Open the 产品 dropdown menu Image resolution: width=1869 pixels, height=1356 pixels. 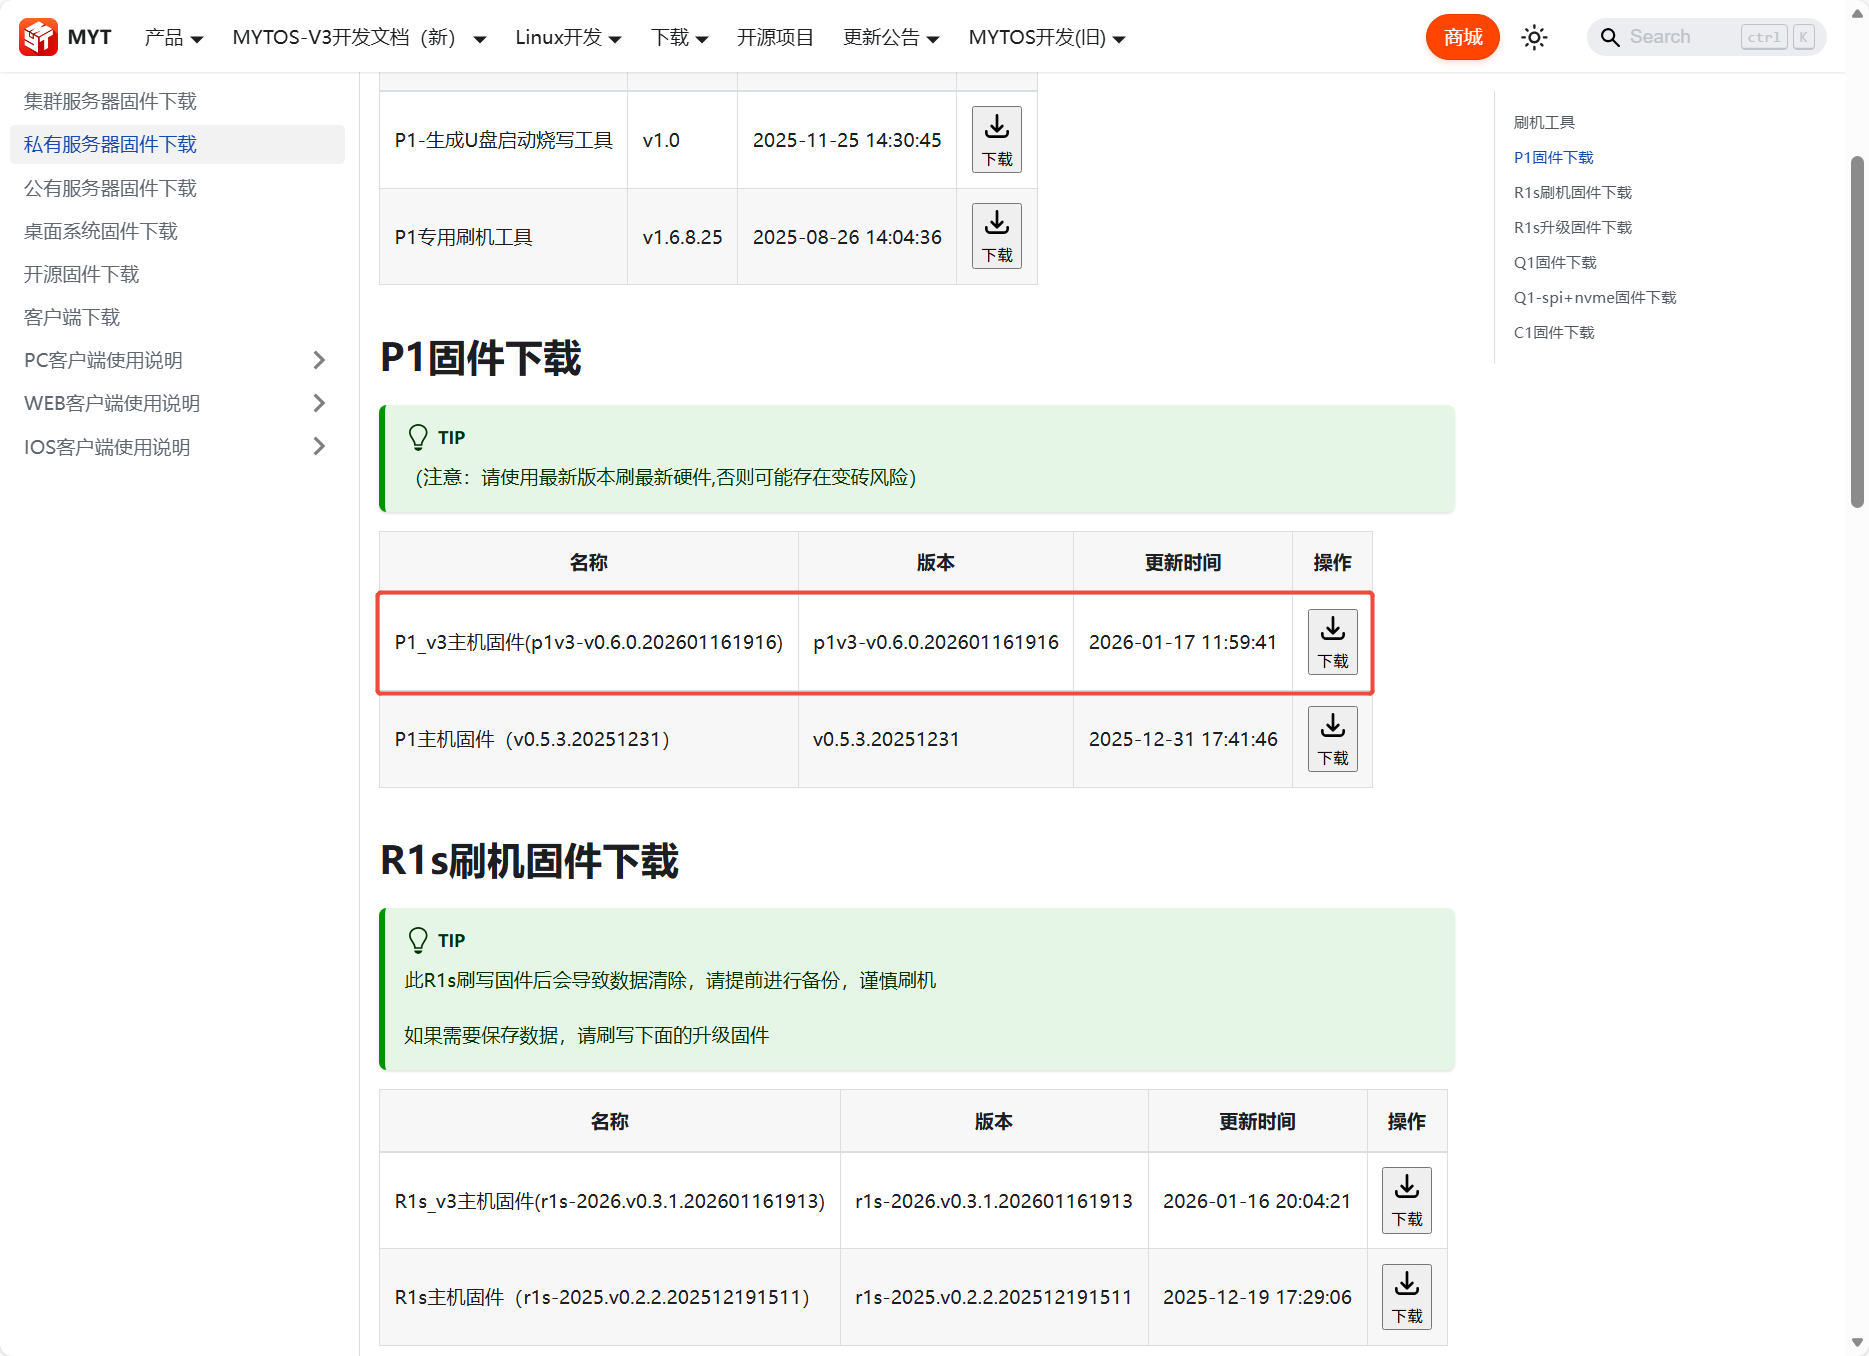coord(173,38)
